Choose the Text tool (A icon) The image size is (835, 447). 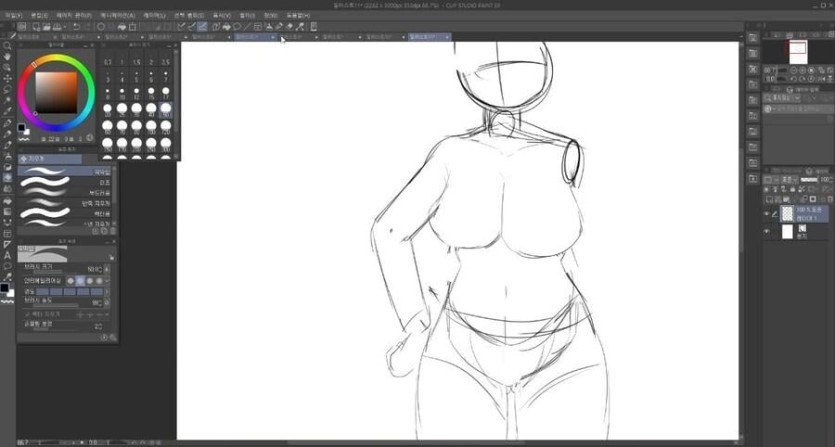(8, 255)
